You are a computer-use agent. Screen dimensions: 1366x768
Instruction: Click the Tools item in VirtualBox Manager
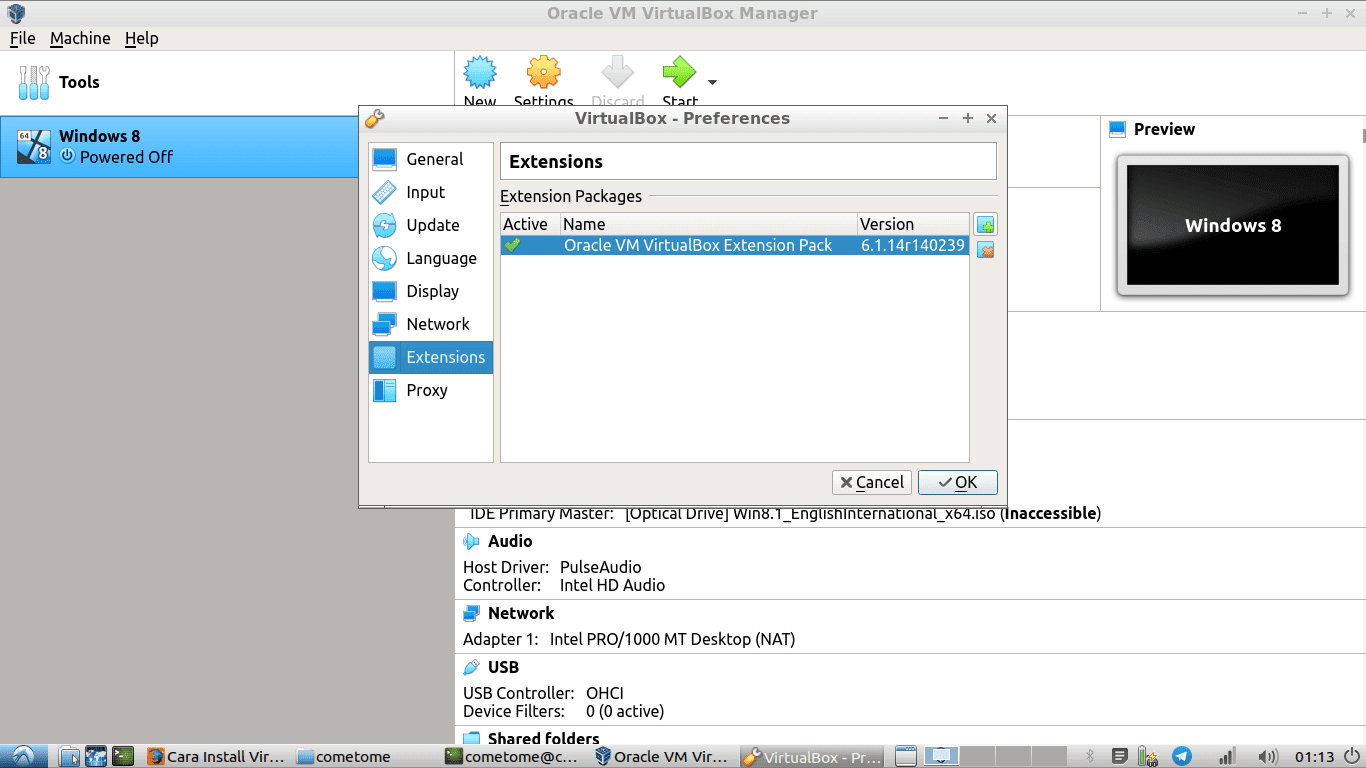227,82
